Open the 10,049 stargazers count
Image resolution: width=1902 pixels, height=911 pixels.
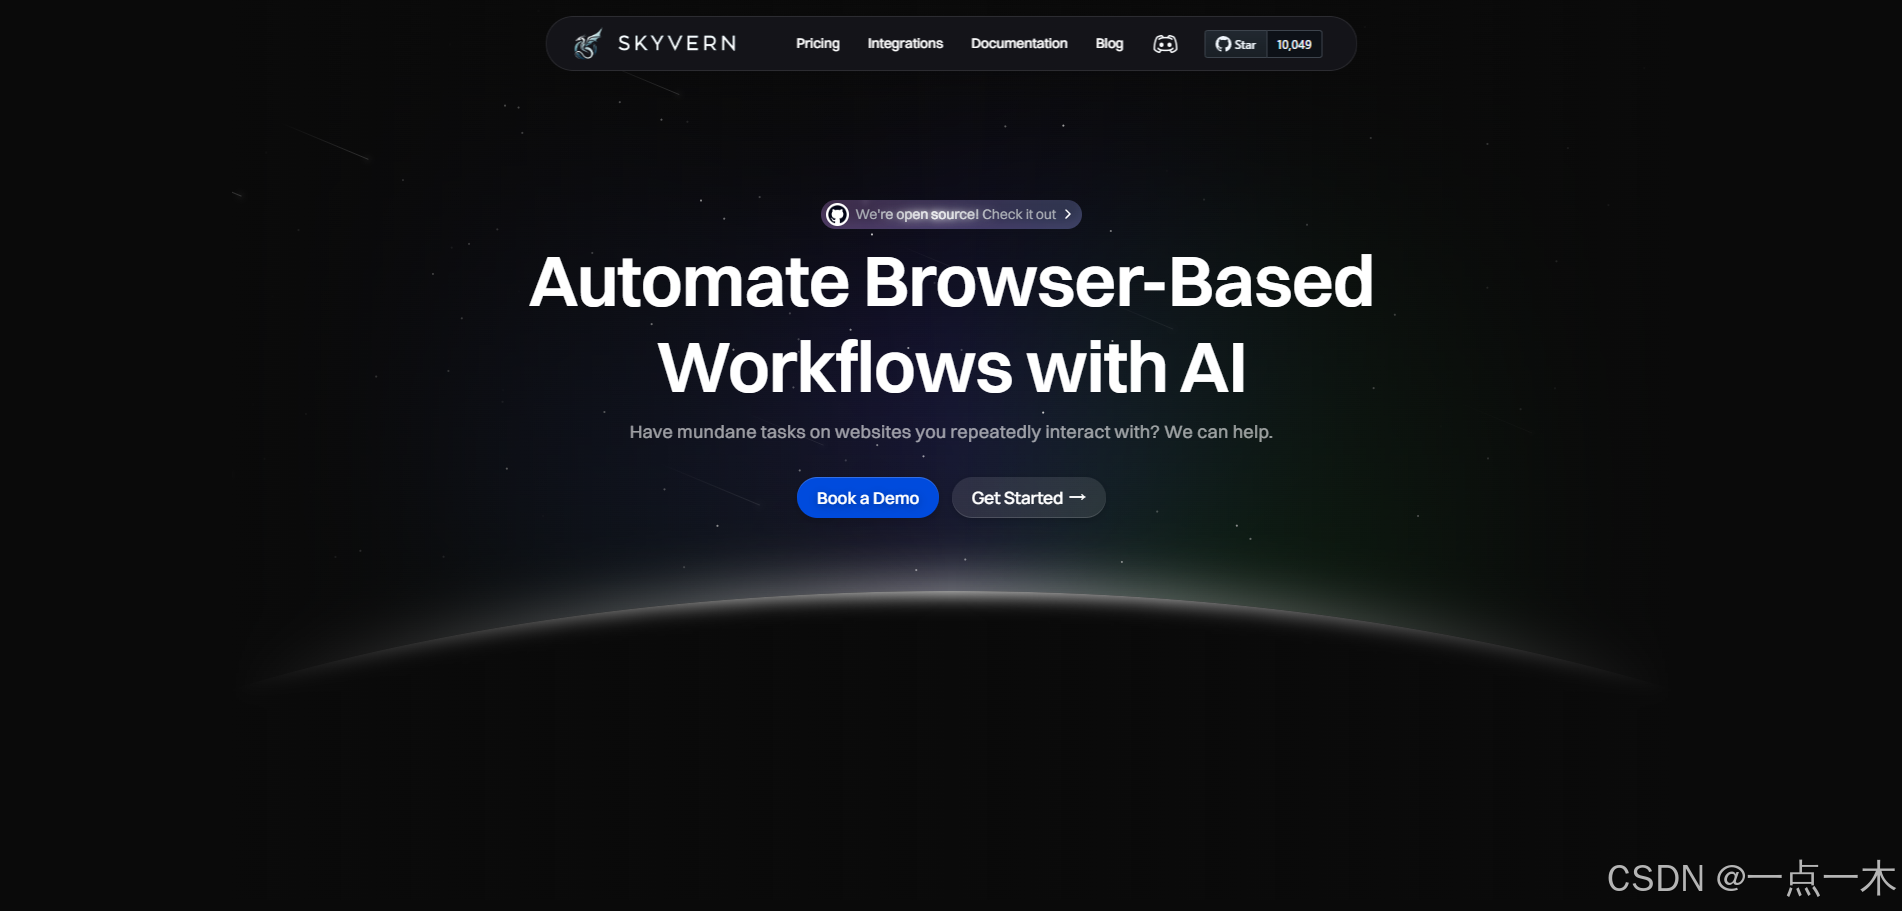1294,44
